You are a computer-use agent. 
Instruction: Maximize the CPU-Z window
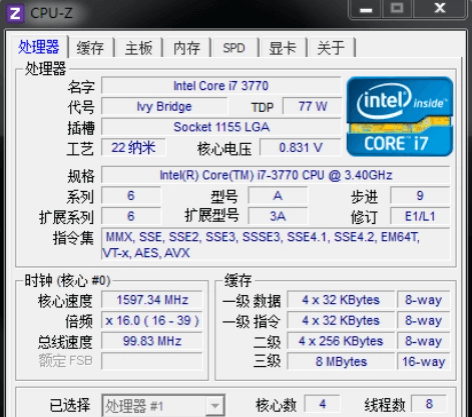click(x=397, y=9)
